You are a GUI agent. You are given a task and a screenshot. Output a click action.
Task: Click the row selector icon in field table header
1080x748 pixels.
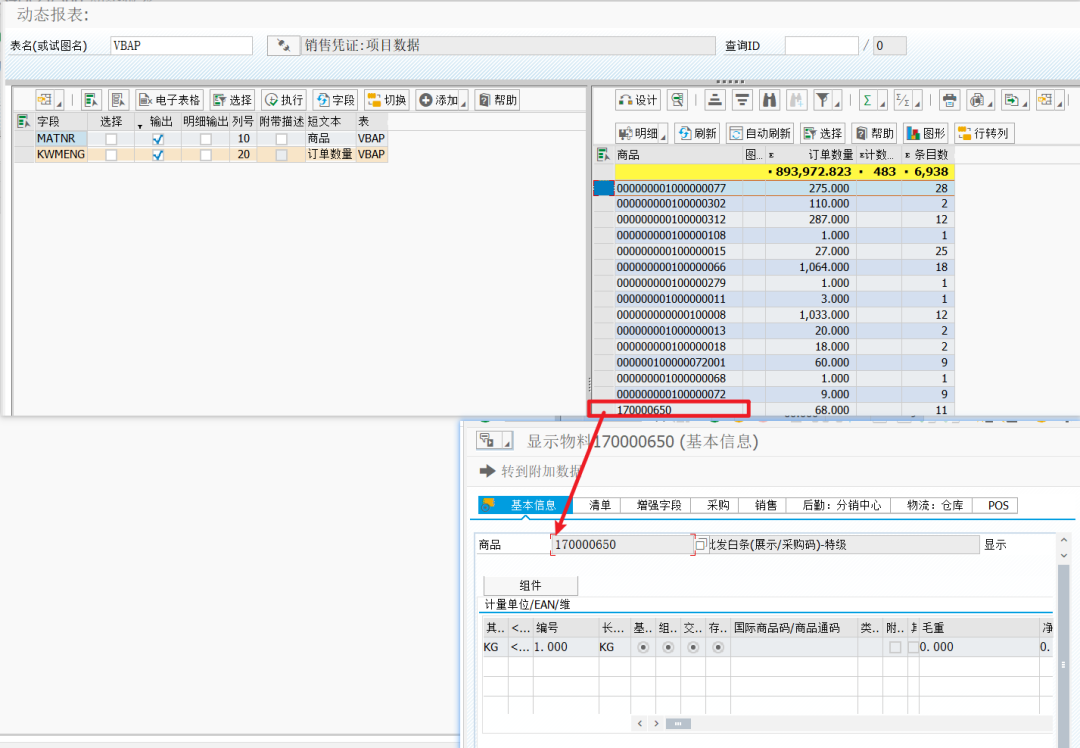(23, 121)
